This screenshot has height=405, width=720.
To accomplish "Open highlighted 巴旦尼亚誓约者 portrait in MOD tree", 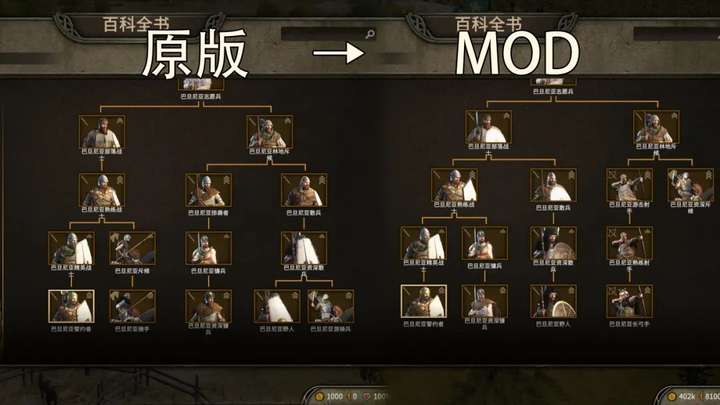I will [x=423, y=301].
